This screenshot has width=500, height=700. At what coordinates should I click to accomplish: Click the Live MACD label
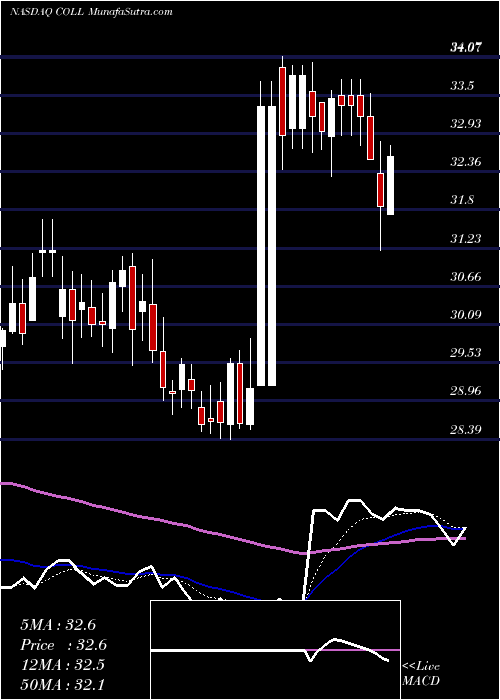point(421,673)
